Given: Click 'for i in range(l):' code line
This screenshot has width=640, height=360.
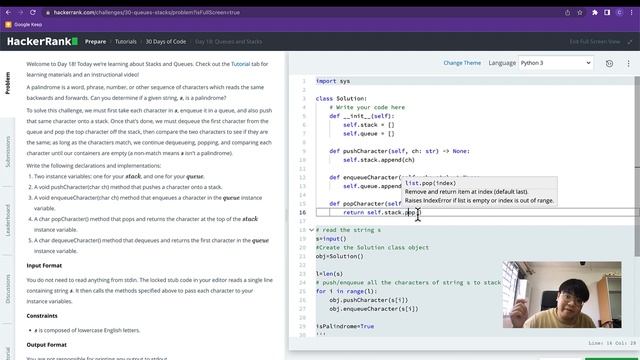Looking at the screenshot, I should click(x=346, y=291).
